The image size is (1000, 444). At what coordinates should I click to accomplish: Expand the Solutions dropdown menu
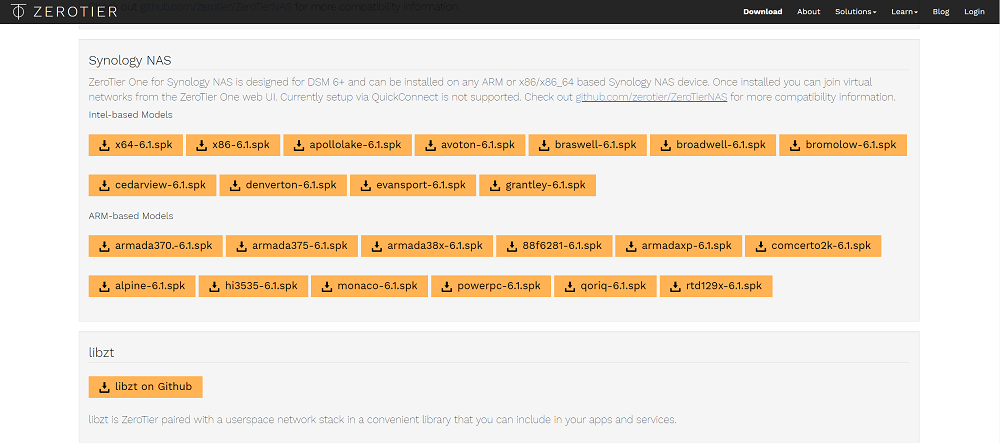pyautogui.click(x=855, y=12)
